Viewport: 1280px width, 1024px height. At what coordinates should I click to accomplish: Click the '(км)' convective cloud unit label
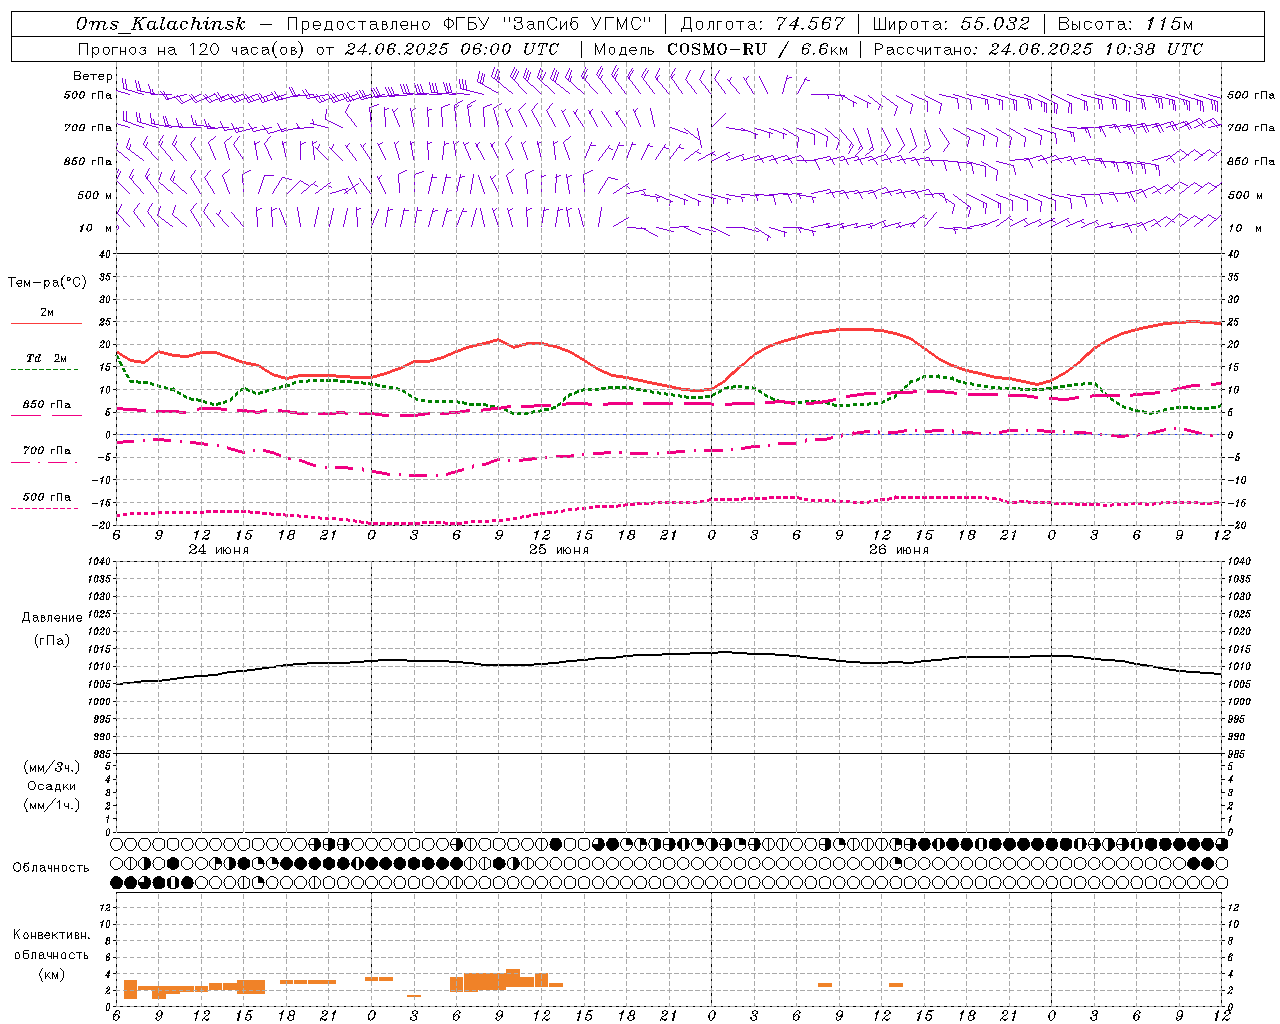point(51,974)
